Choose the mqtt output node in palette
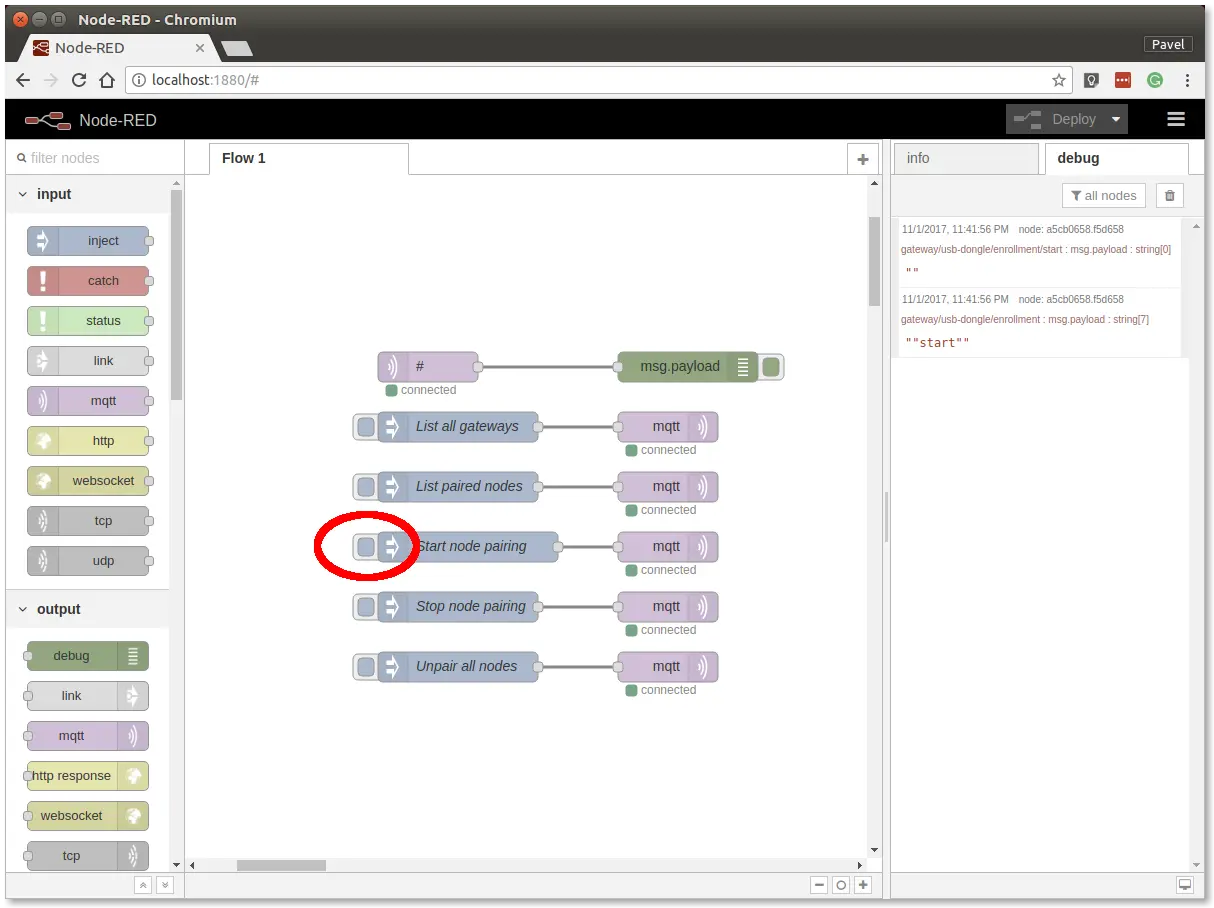1214x908 pixels. pos(88,736)
